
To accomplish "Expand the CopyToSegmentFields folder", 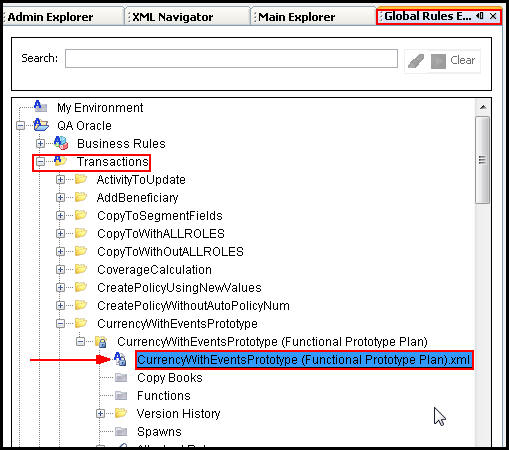I will [x=60, y=216].
